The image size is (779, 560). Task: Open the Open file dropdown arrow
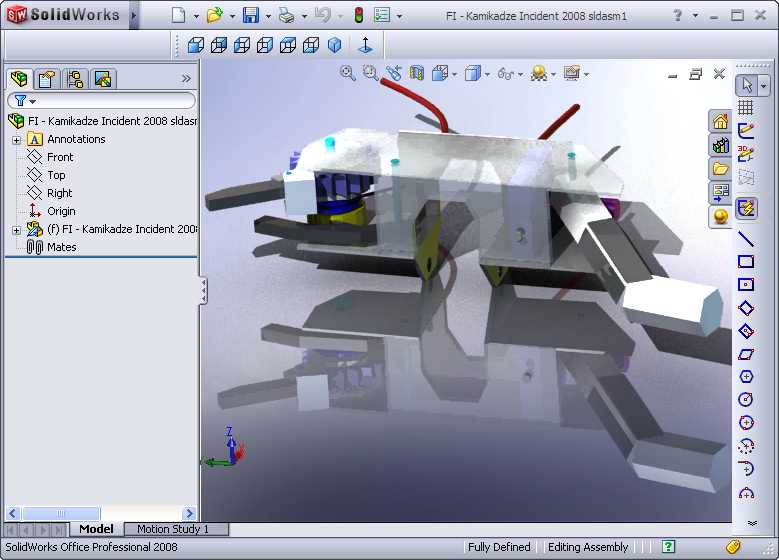[x=232, y=16]
